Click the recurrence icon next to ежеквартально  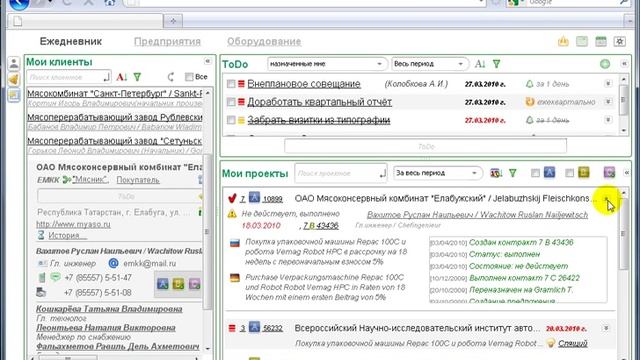click(530, 102)
